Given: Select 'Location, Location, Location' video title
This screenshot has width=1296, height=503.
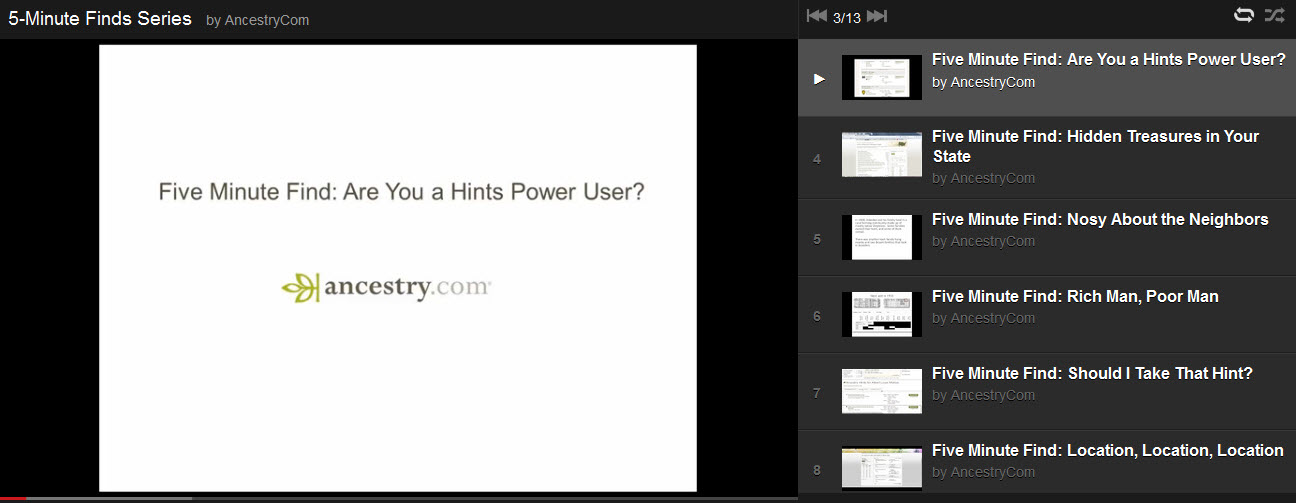Looking at the screenshot, I should click(x=1107, y=451).
